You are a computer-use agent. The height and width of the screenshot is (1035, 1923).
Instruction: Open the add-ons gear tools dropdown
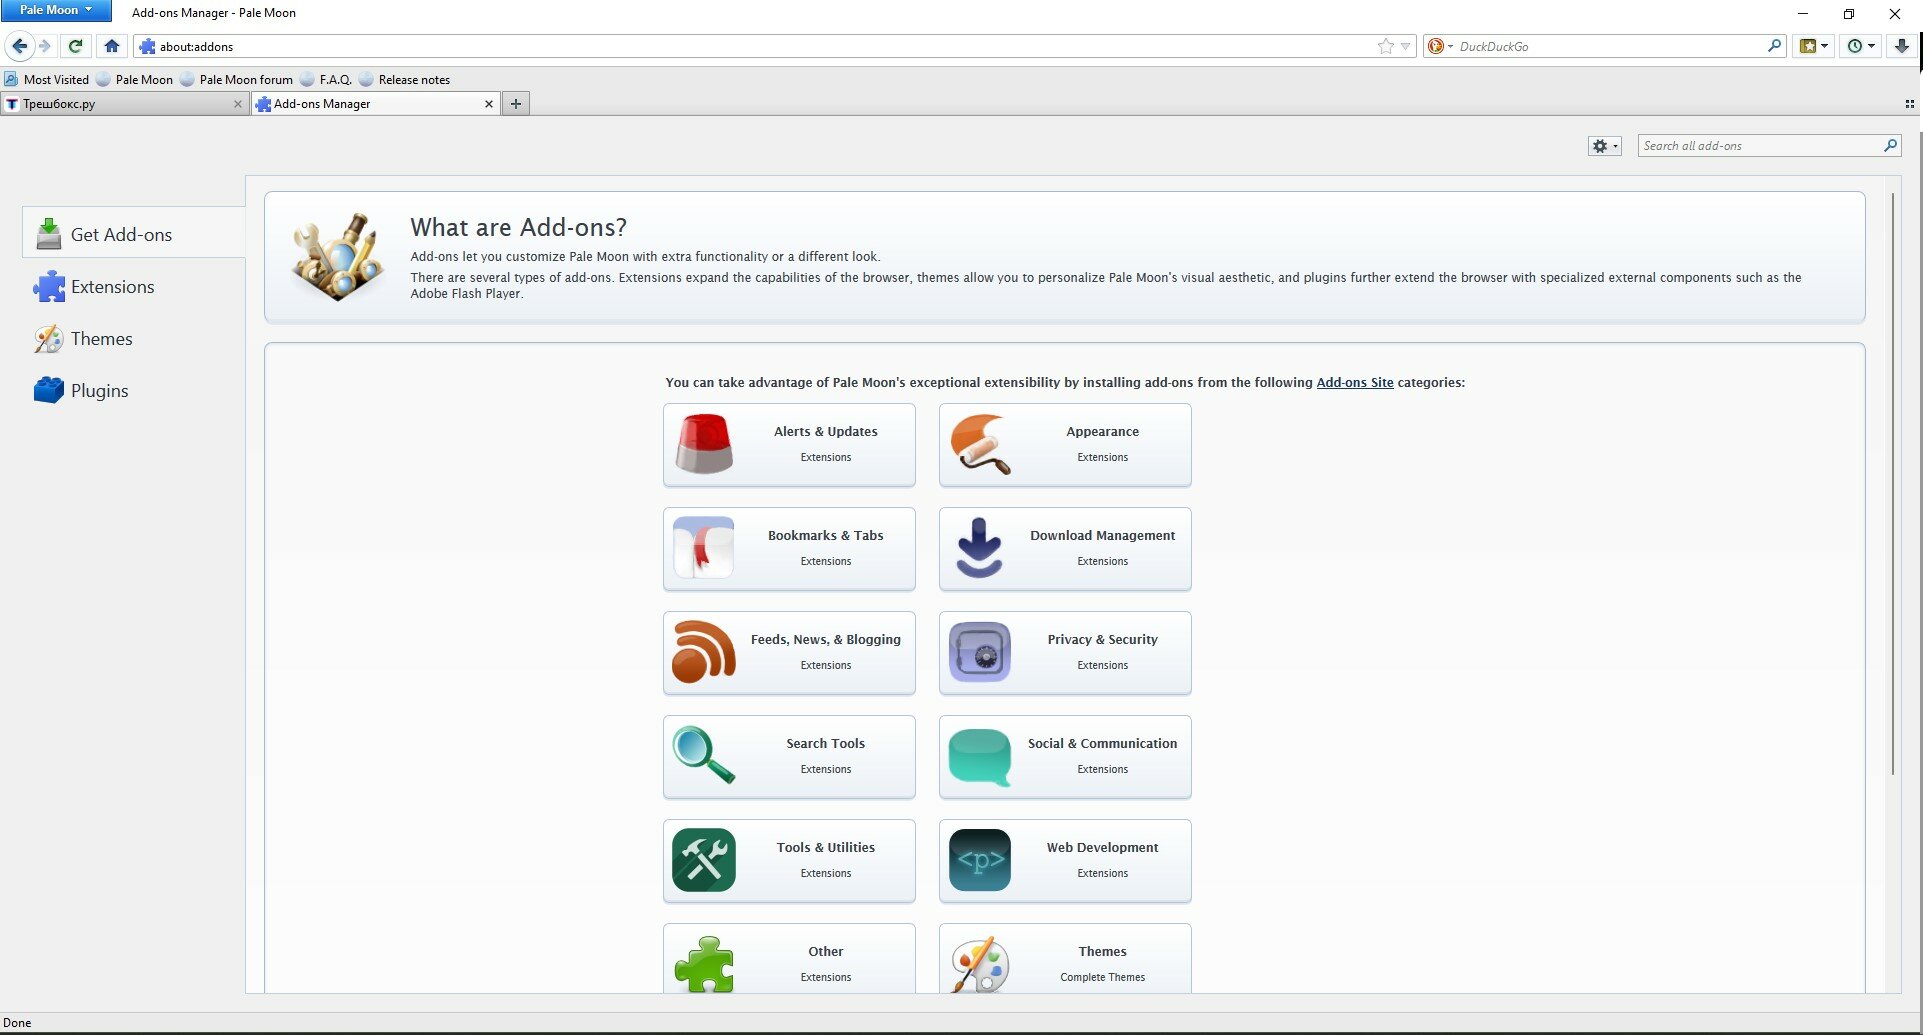click(x=1604, y=146)
